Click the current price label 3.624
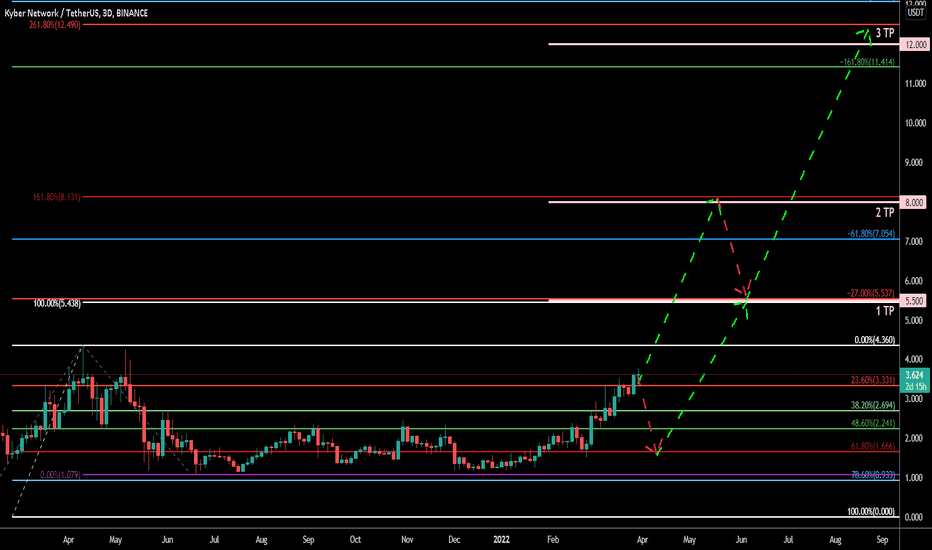Viewport: 932px width, 550px height. pyautogui.click(x=914, y=375)
